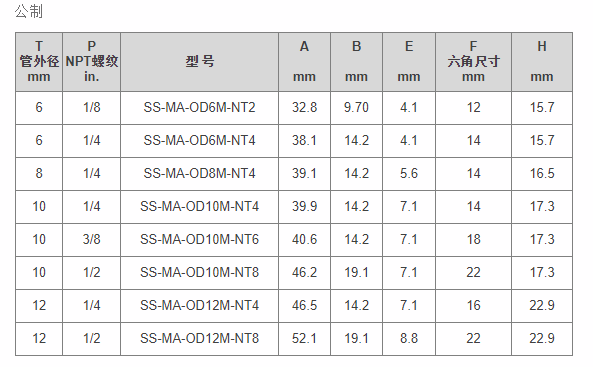
Task: Click the 8.8 value in column E
Action: click(409, 338)
